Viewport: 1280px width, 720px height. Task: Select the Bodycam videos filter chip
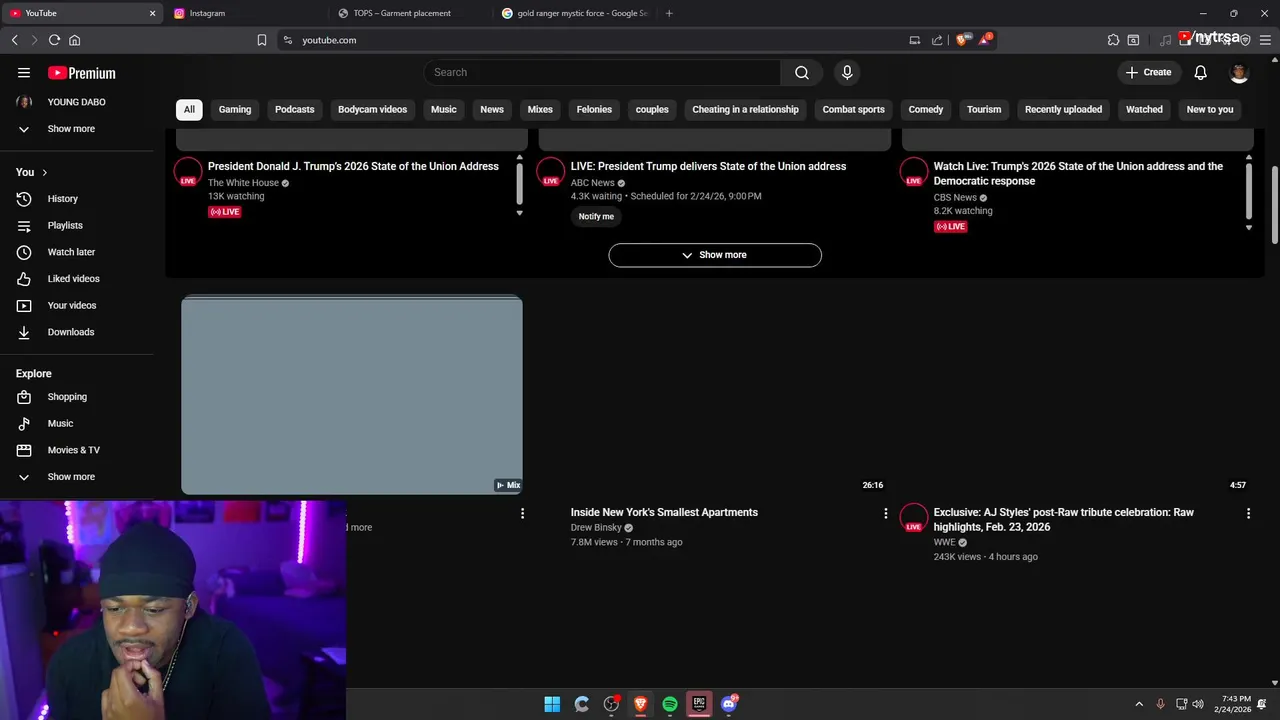pyautogui.click(x=372, y=109)
